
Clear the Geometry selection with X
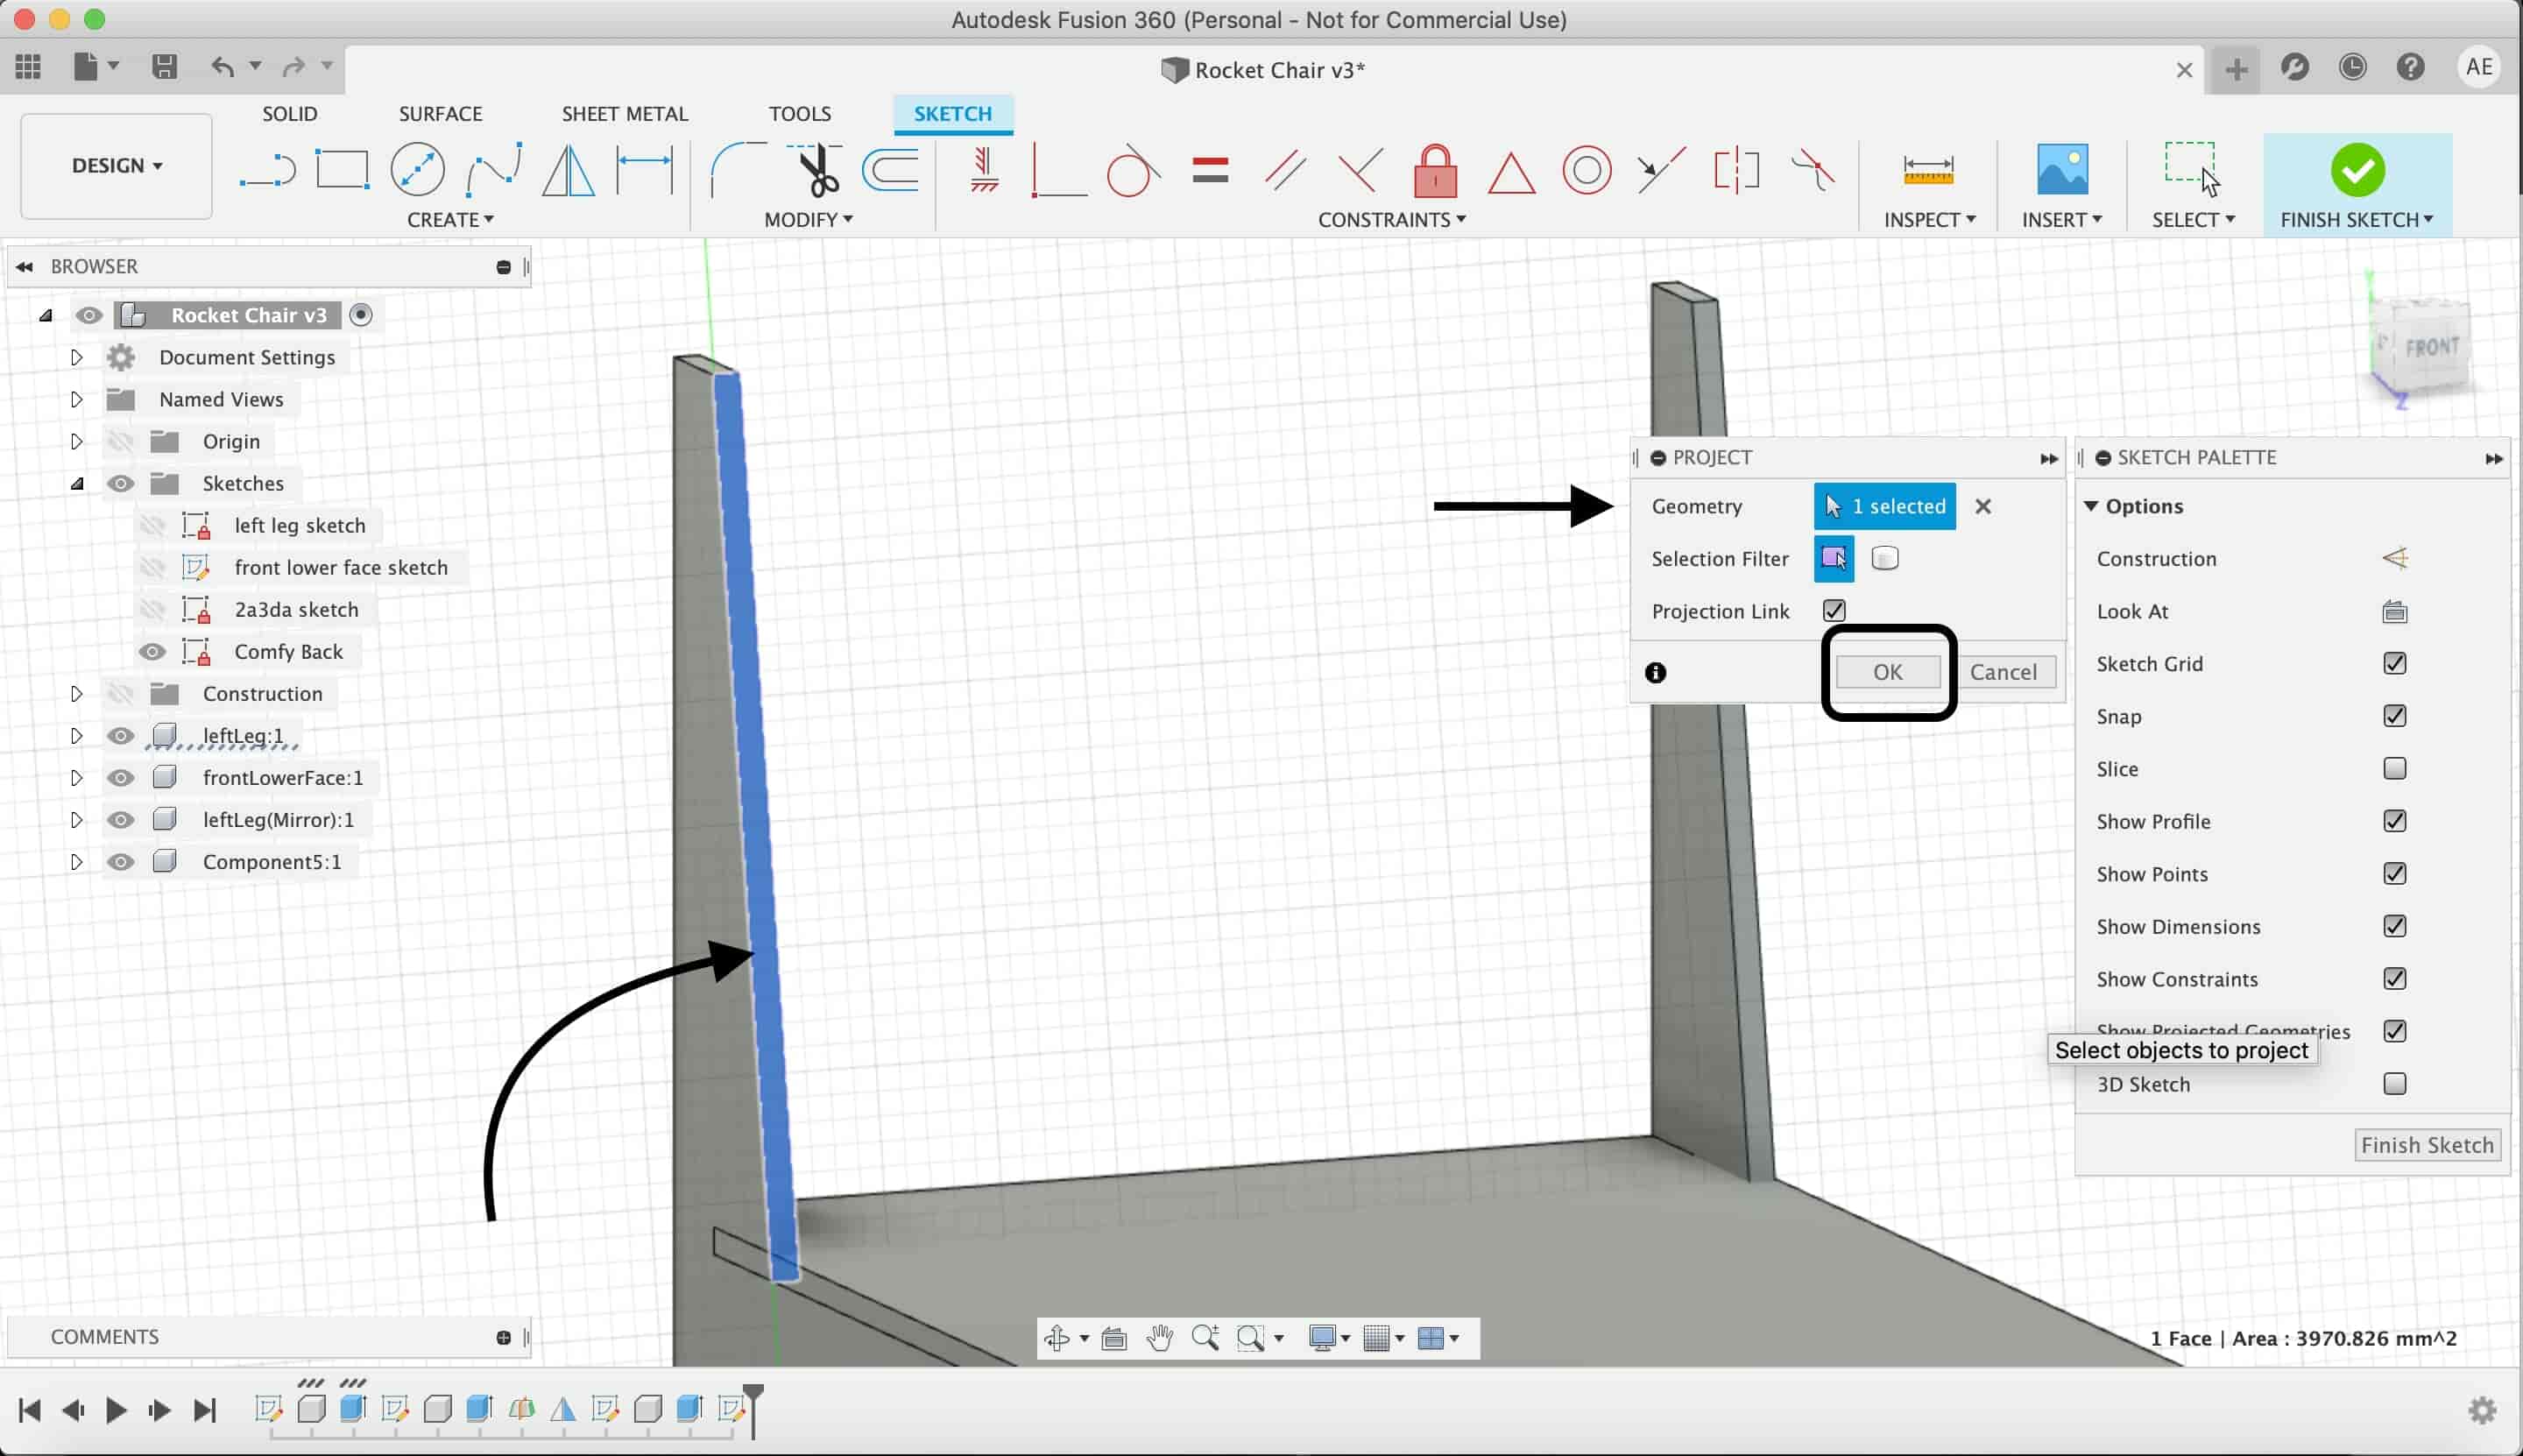click(1983, 506)
